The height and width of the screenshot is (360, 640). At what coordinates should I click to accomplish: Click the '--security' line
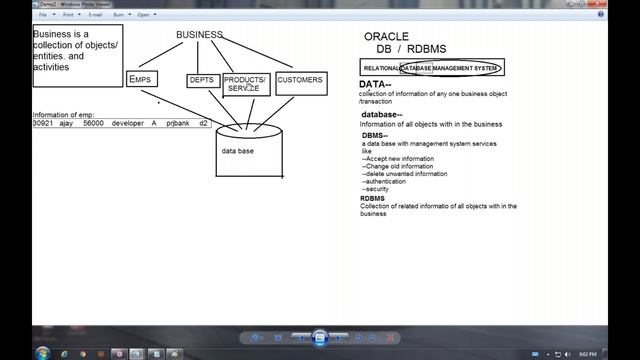pos(375,189)
